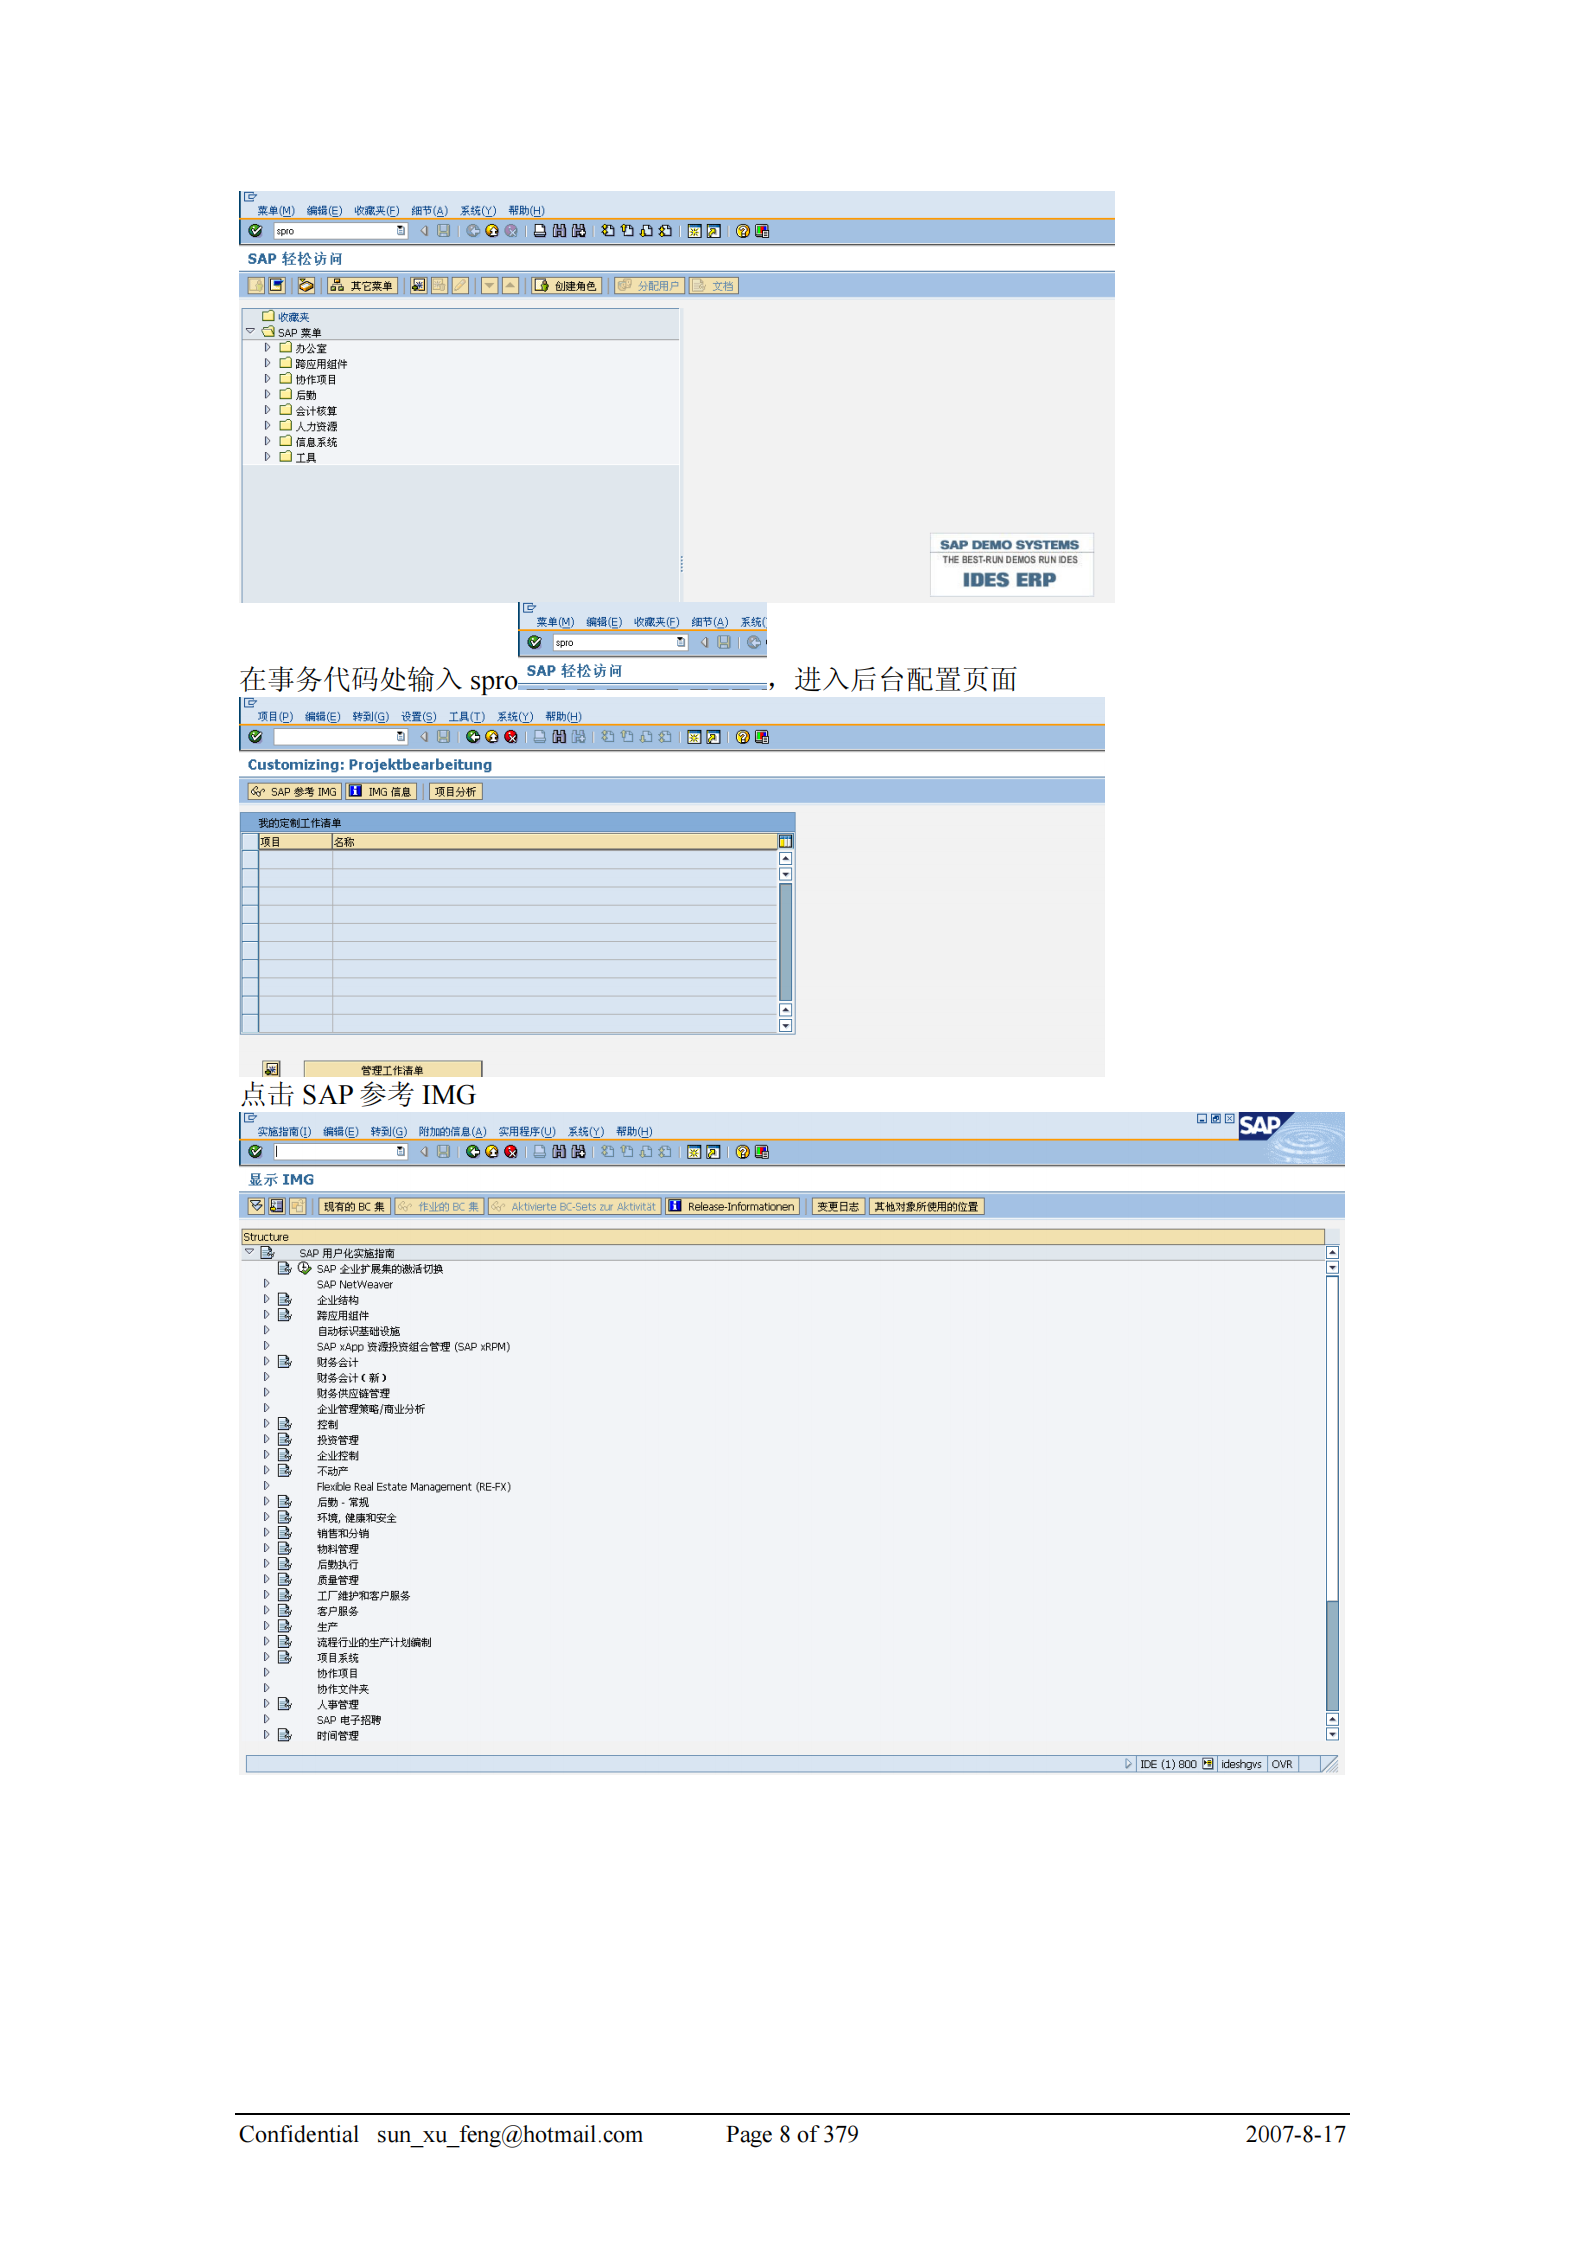The height and width of the screenshot is (2244, 1585).
Task: Open 细节(A) menu in SAP 轻松访问 window
Action: pyautogui.click(x=429, y=211)
